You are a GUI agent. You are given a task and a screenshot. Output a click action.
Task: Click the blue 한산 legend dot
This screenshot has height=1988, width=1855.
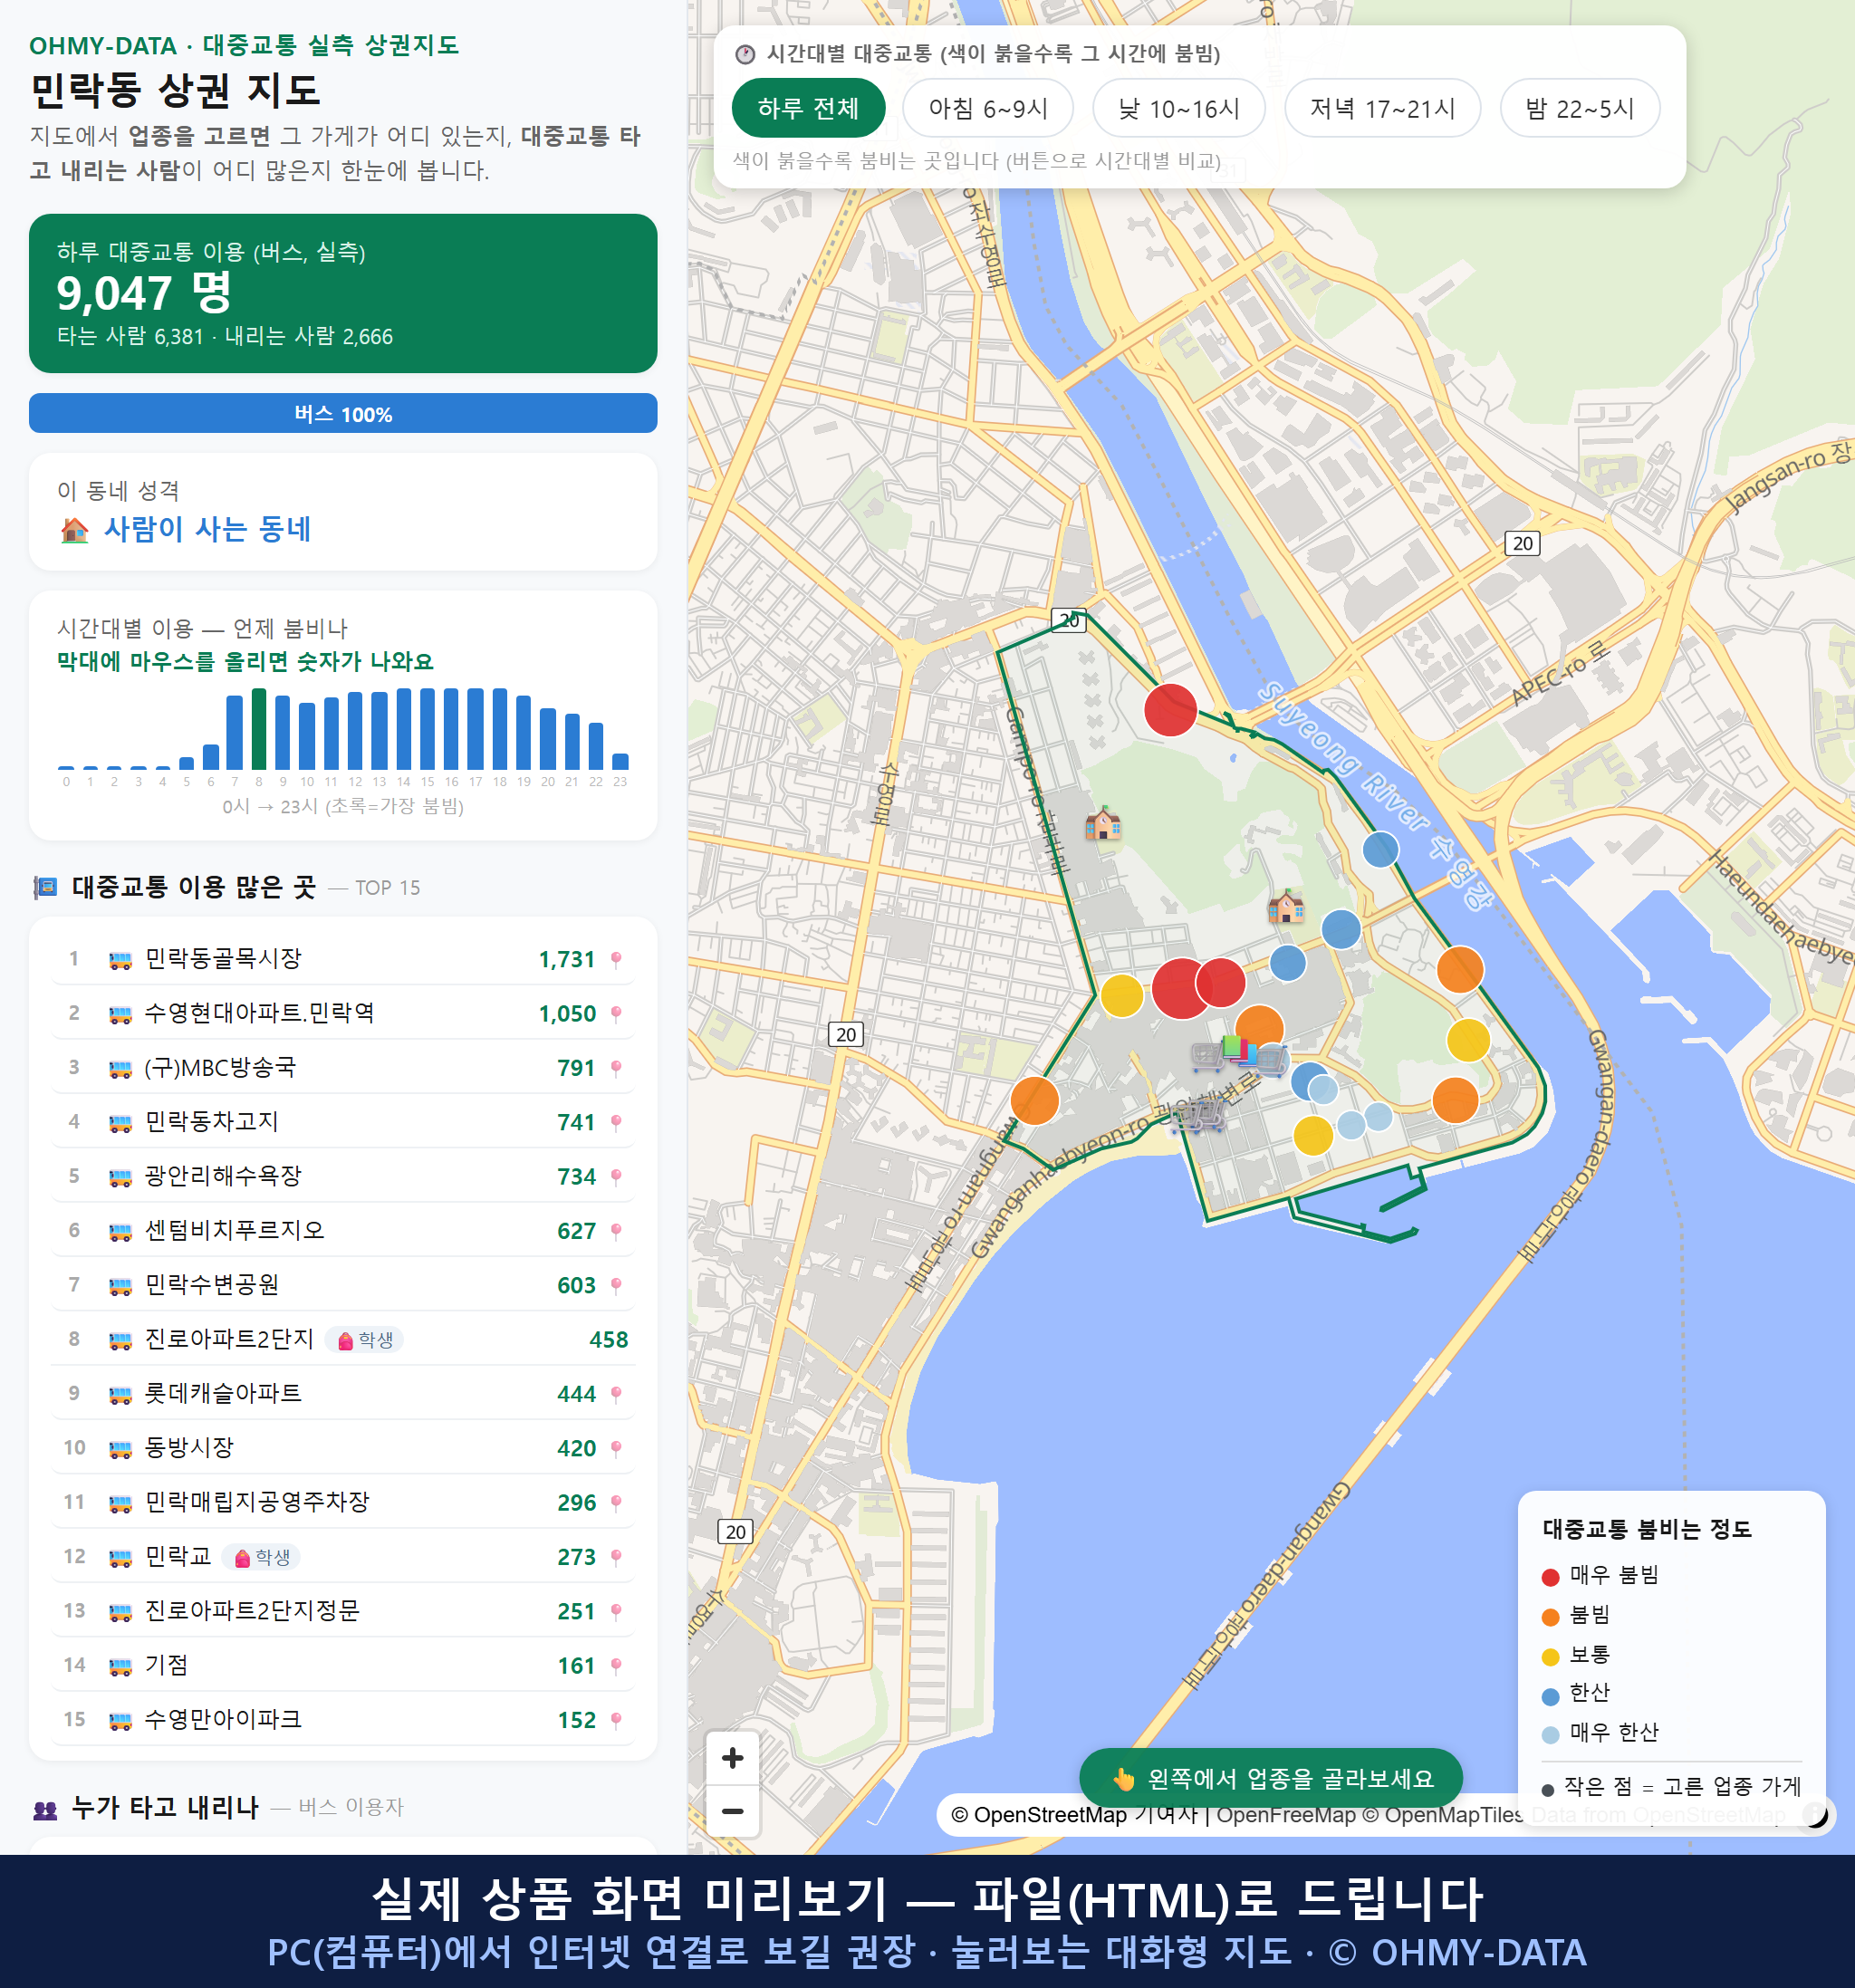pos(1550,1696)
